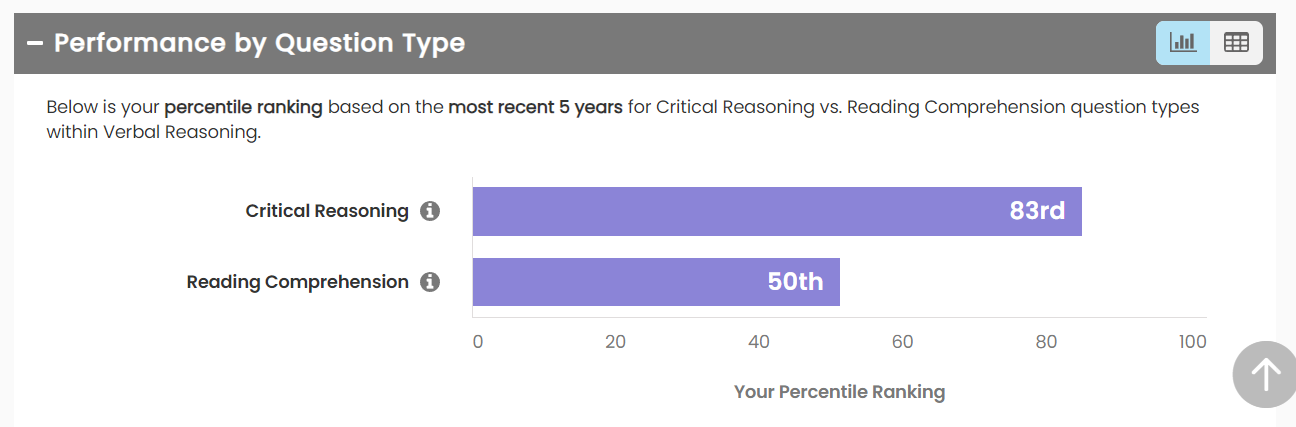Open Reading Comprehension info icon
The image size is (1296, 427).
point(430,282)
